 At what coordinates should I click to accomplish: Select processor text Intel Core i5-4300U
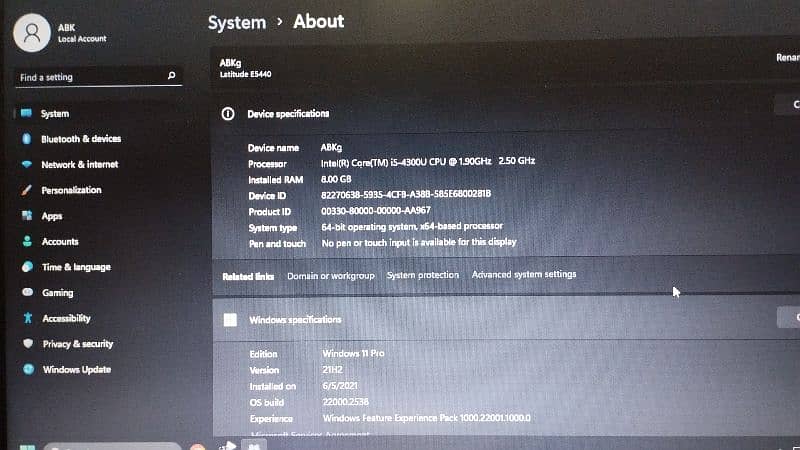[x=428, y=162]
